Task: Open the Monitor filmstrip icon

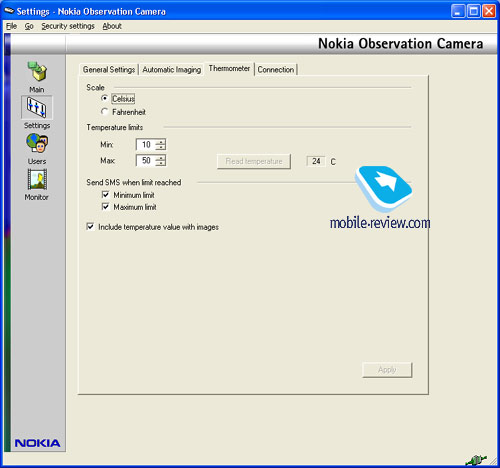Action: [x=37, y=179]
